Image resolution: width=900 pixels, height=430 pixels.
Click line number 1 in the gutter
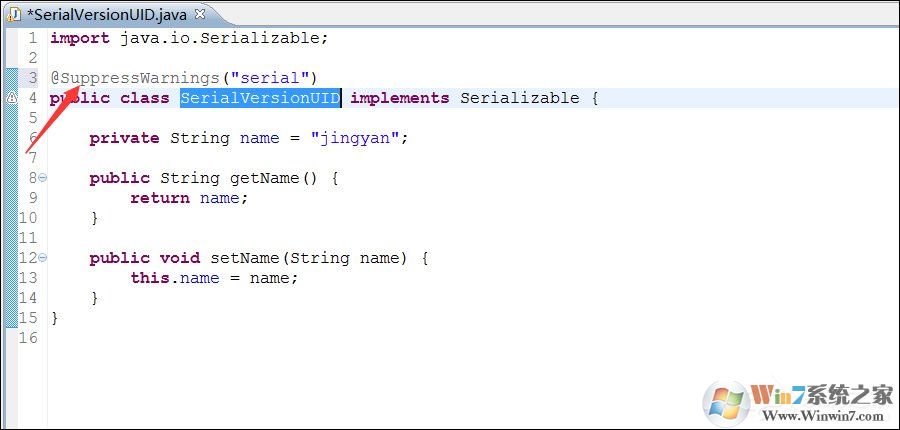32,38
